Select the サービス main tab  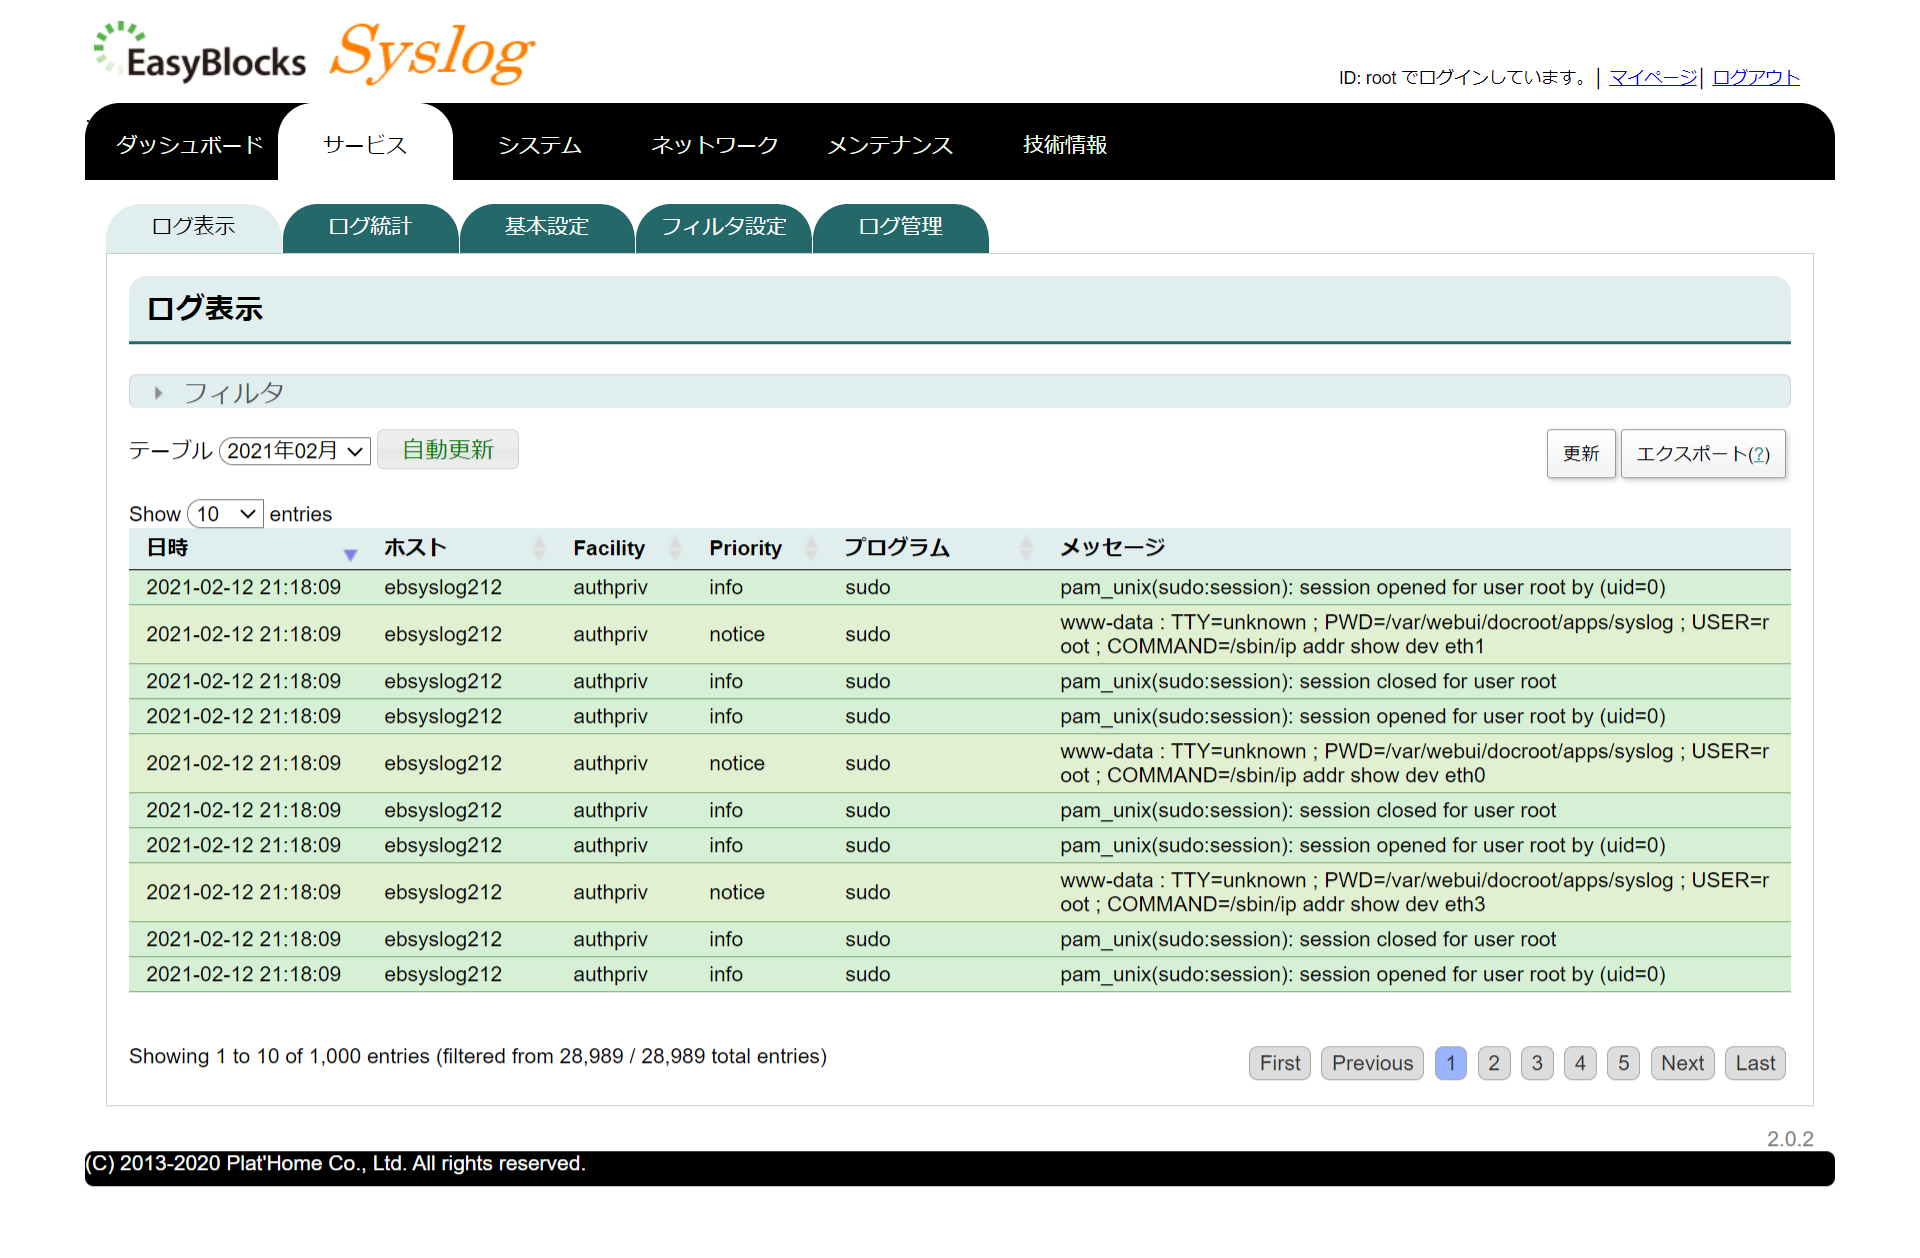click(x=365, y=145)
